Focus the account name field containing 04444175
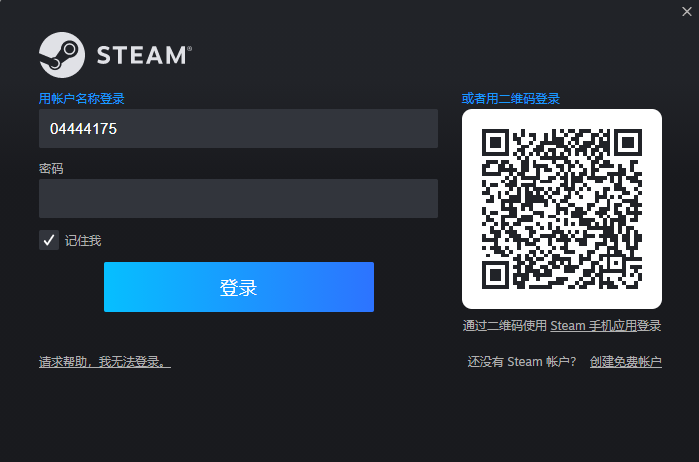 [238, 128]
